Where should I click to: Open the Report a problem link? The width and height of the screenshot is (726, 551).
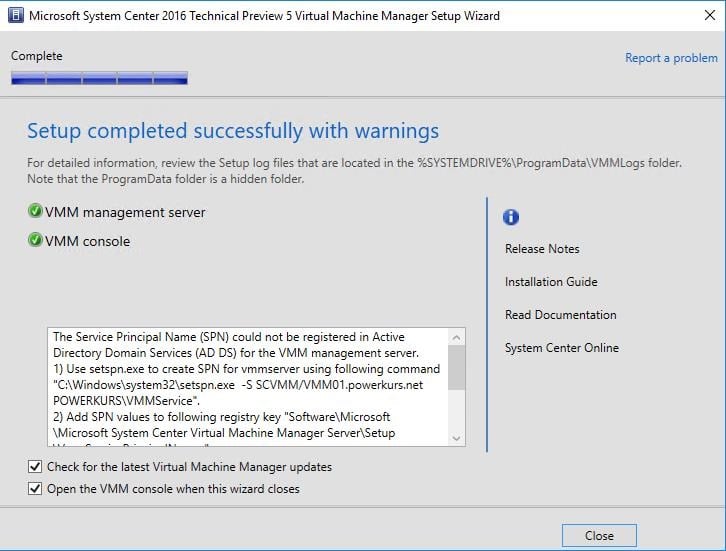[671, 58]
